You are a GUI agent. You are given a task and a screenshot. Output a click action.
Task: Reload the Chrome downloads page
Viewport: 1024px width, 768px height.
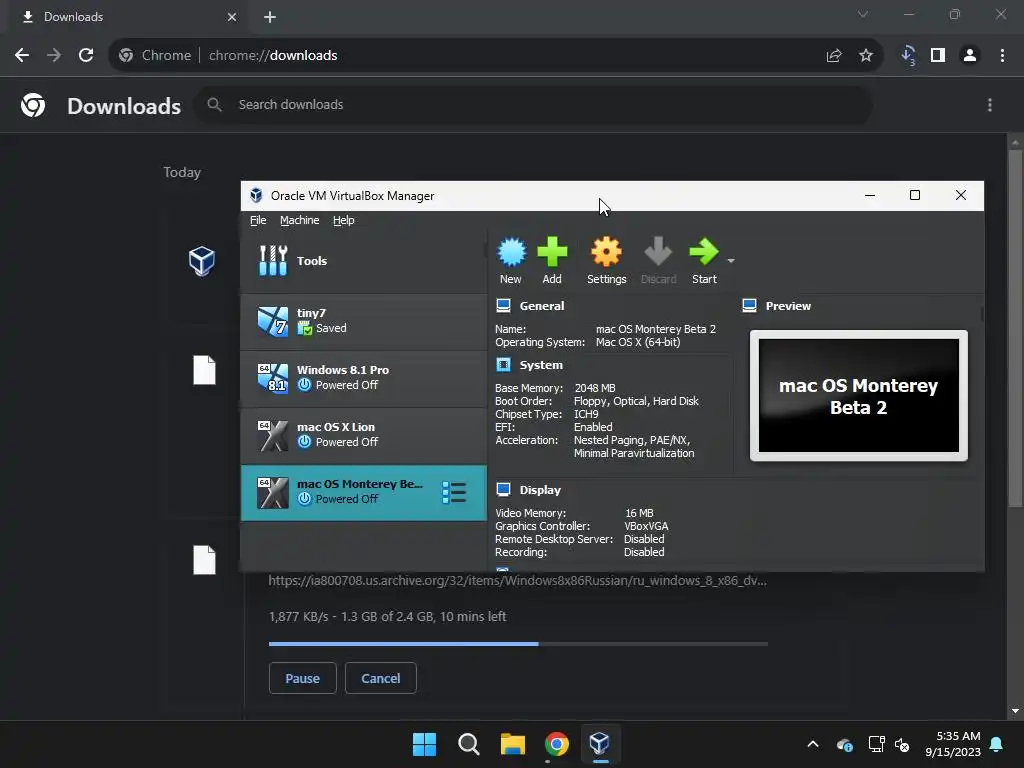coord(86,55)
